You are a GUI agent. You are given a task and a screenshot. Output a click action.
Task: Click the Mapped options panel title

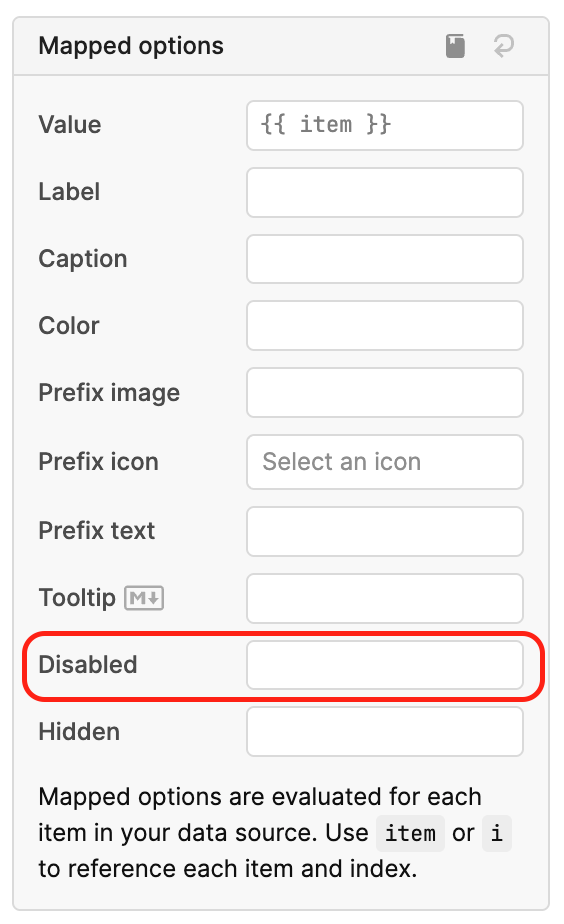click(131, 46)
